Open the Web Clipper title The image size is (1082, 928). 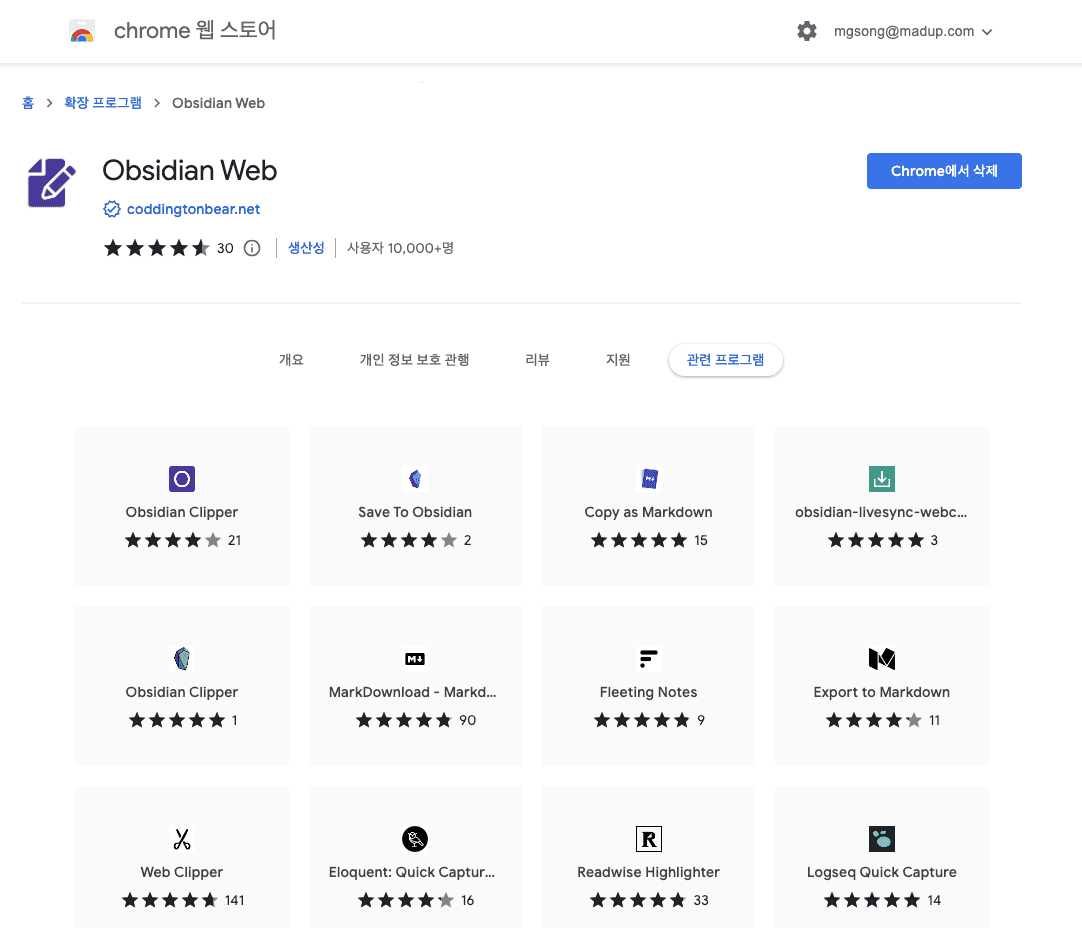182,872
